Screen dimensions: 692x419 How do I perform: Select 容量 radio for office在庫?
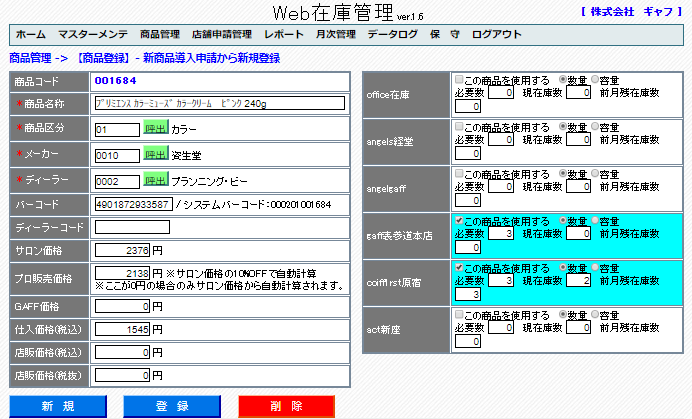595,79
